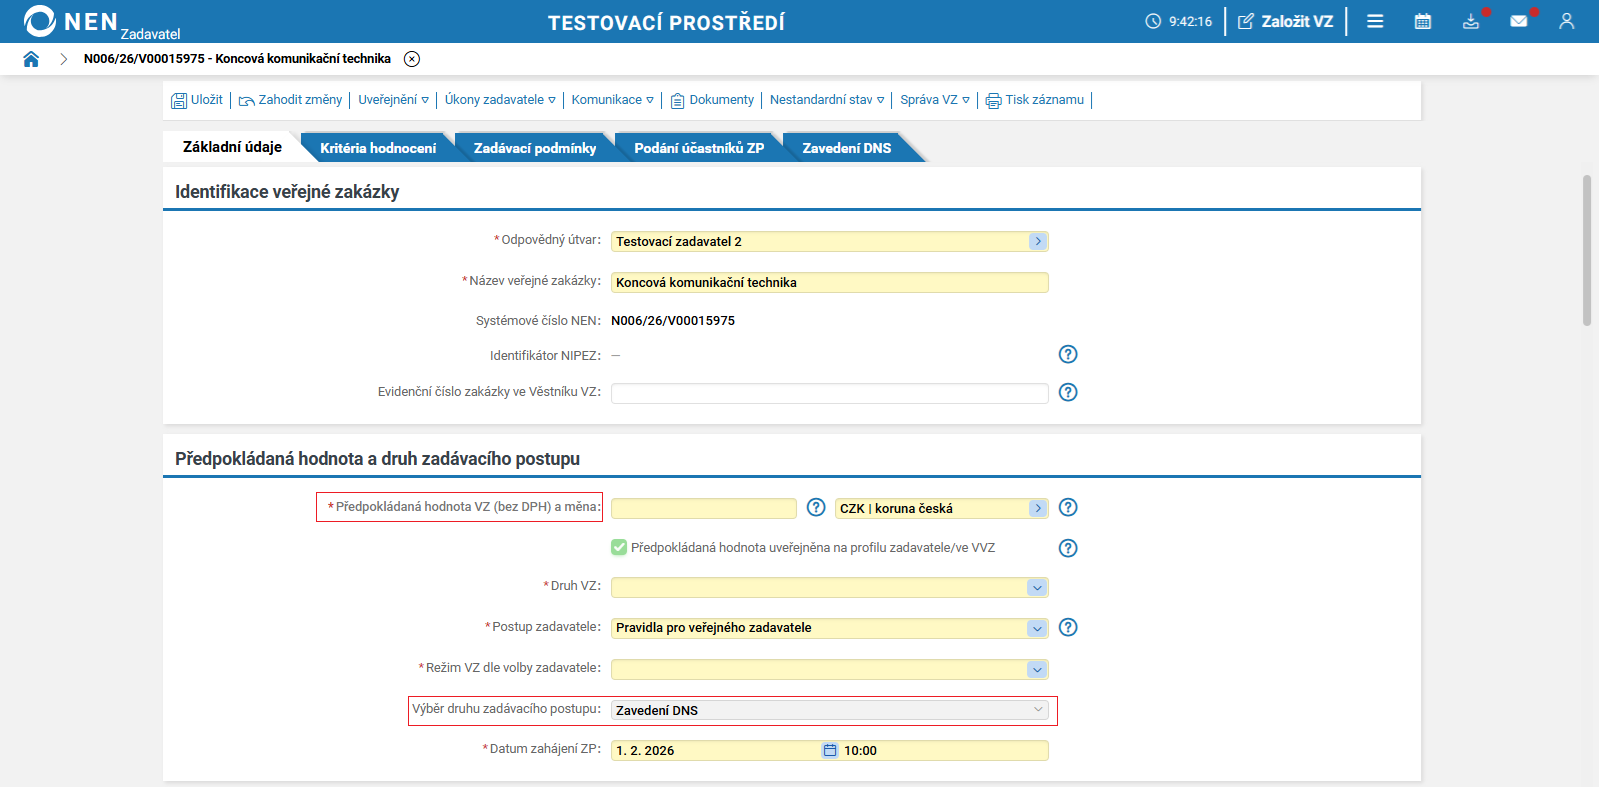Open the currency picker arrow for CZK

[1038, 508]
